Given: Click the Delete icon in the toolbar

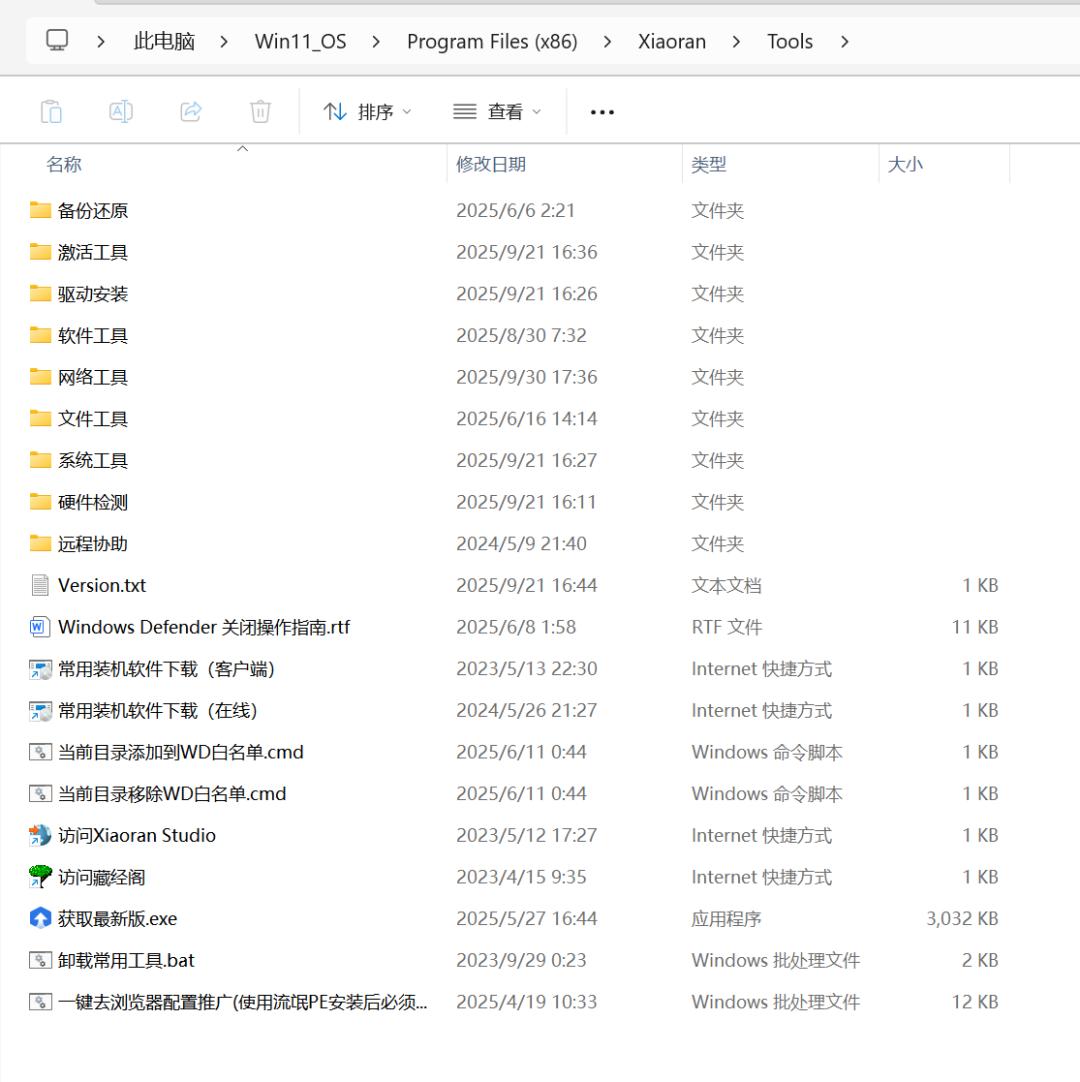Looking at the screenshot, I should pos(261,111).
